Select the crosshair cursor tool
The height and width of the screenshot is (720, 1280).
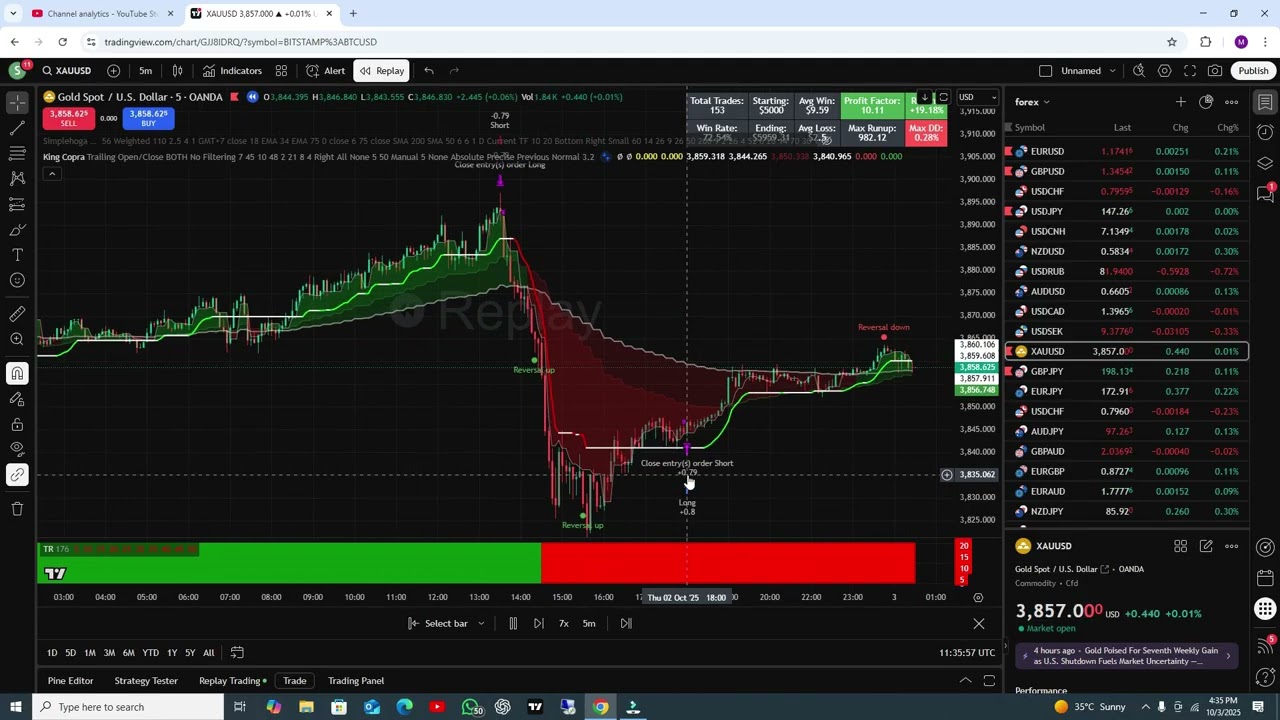coord(17,102)
